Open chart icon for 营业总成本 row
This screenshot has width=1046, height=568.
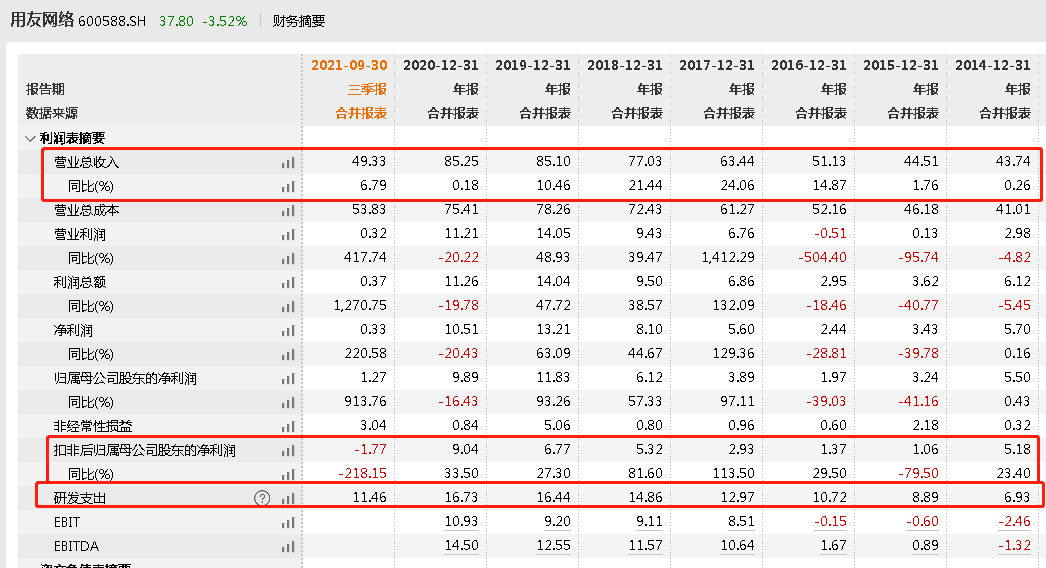(x=288, y=210)
